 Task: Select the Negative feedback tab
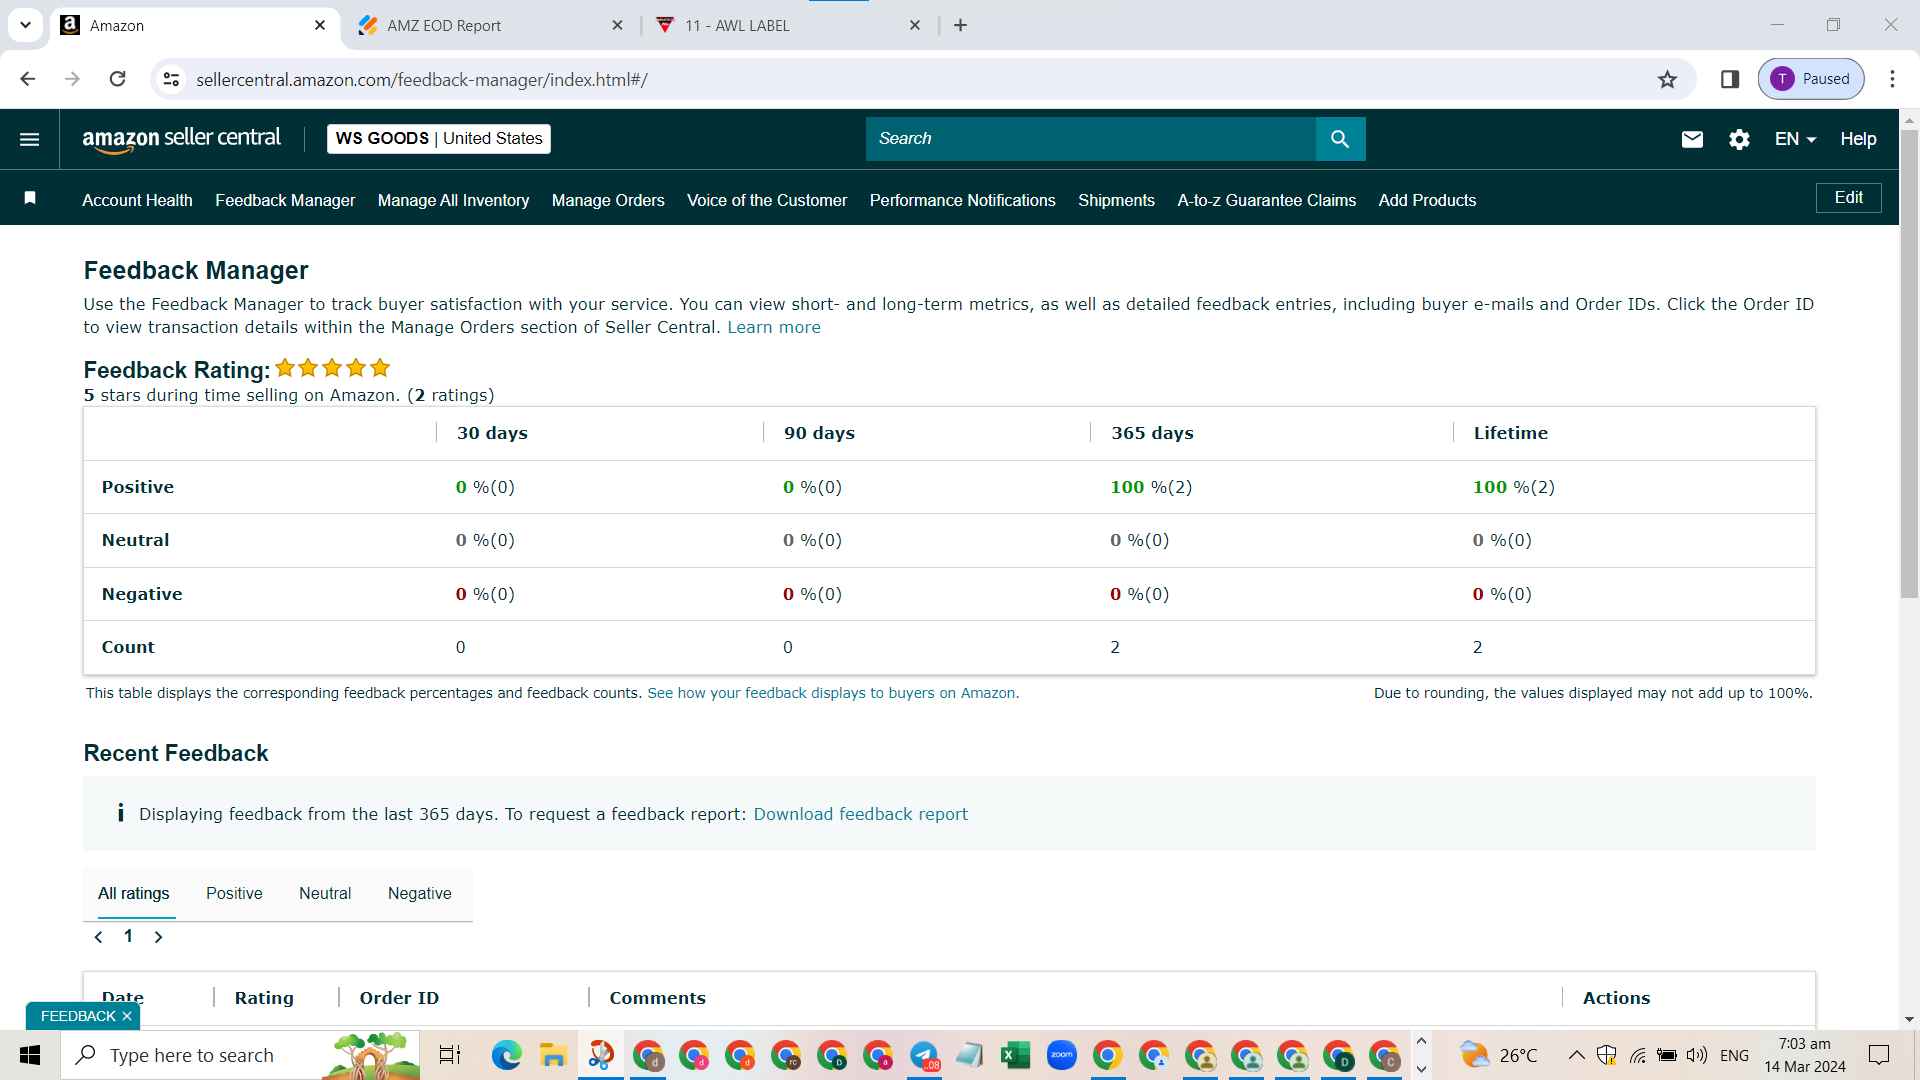pyautogui.click(x=420, y=893)
